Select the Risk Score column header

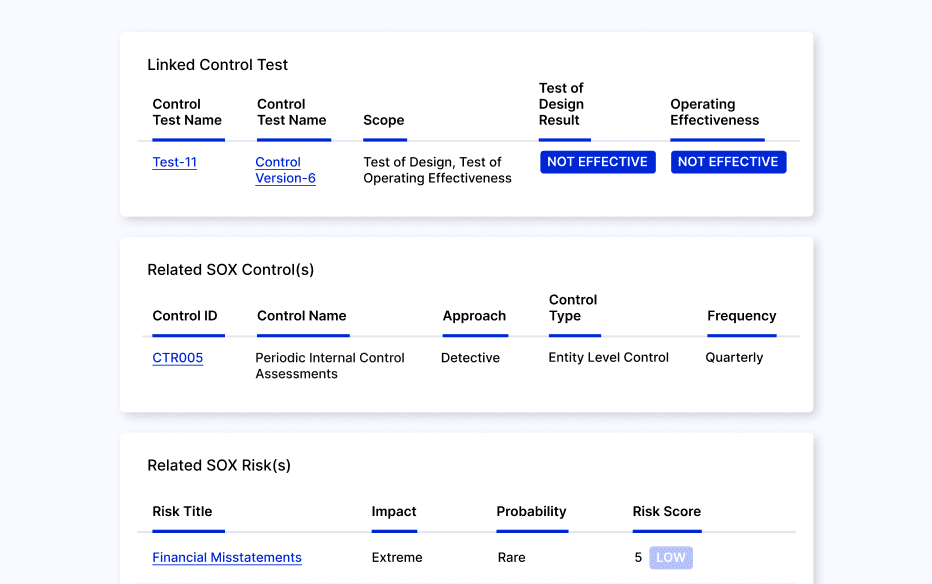click(666, 511)
